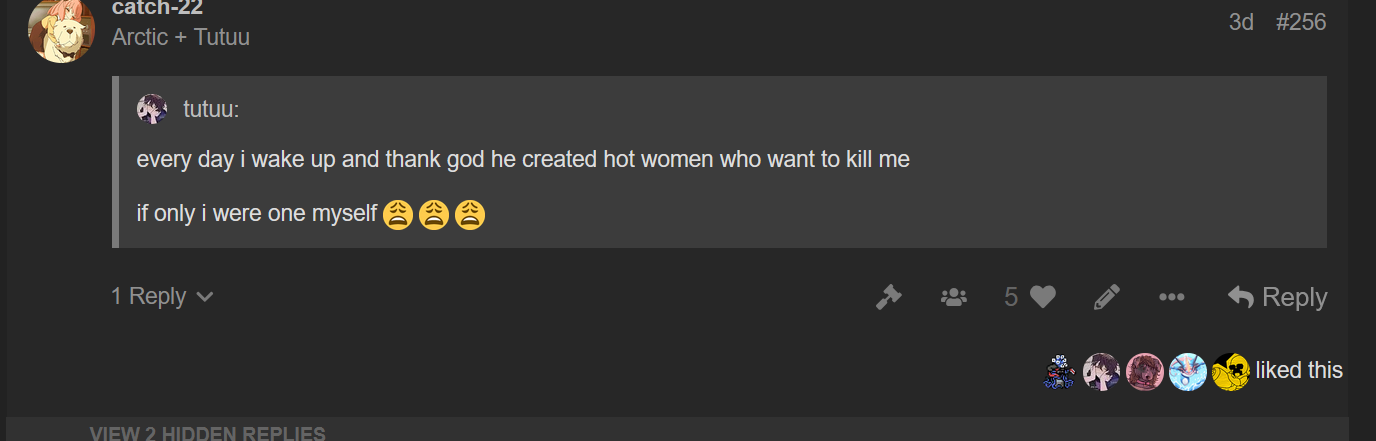Click the 3d post date
Image resolution: width=1376 pixels, height=441 pixels.
point(1240,22)
